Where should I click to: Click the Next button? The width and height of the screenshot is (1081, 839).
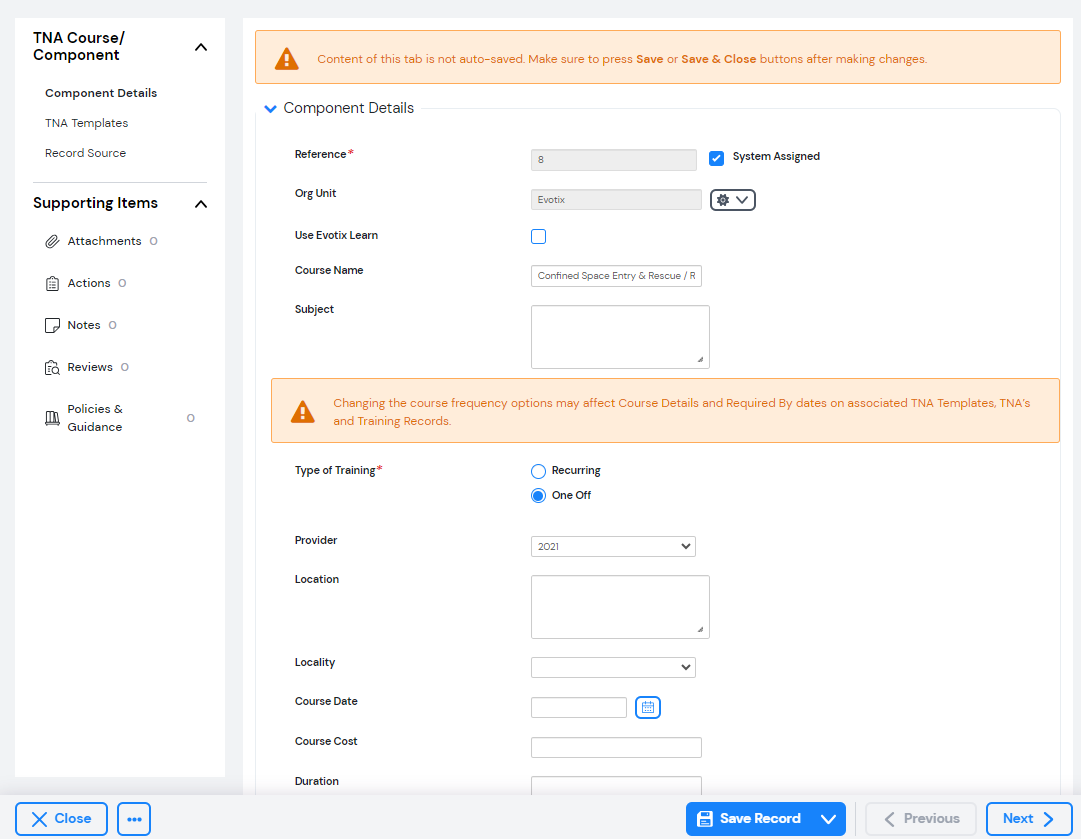click(x=1028, y=819)
